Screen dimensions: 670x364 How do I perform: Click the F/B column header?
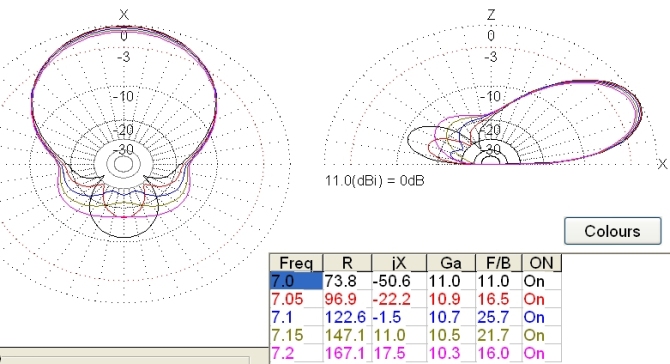(499, 263)
